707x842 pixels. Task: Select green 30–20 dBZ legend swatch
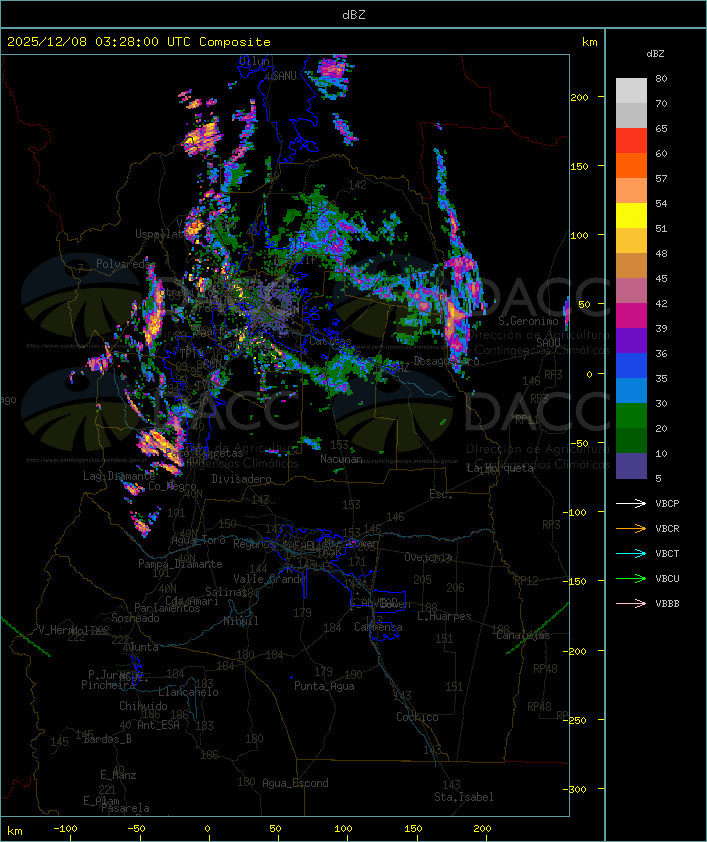(x=631, y=415)
